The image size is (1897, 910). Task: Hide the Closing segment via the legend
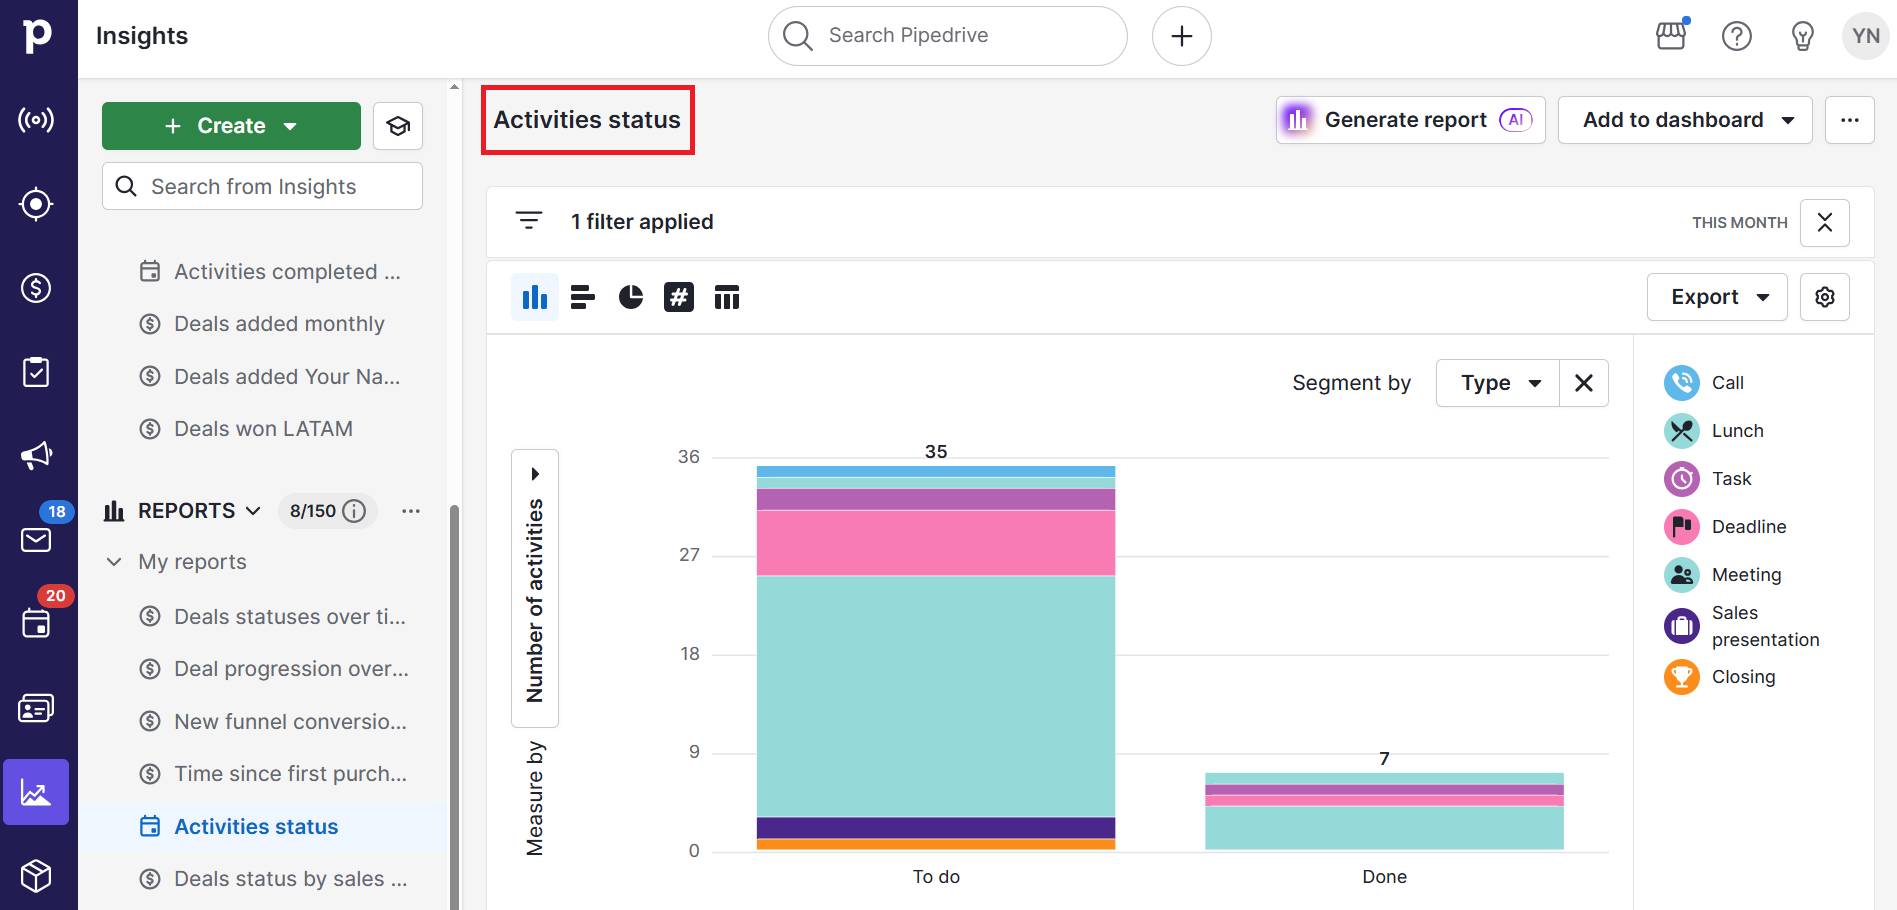(1743, 676)
